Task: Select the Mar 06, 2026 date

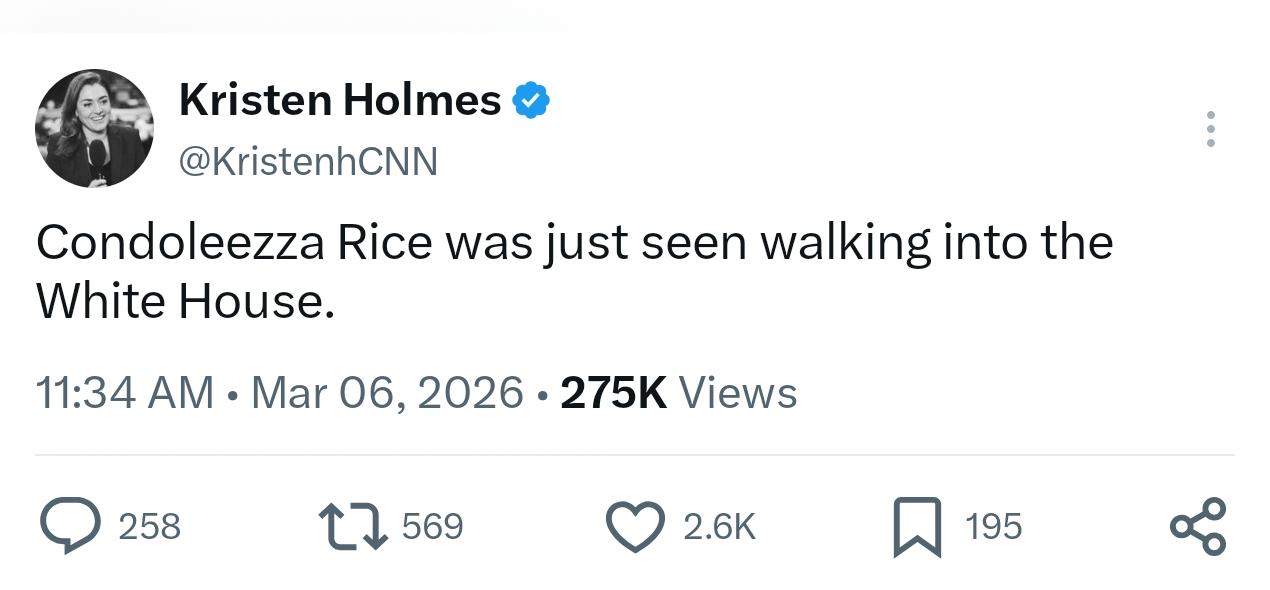Action: pyautogui.click(x=387, y=392)
